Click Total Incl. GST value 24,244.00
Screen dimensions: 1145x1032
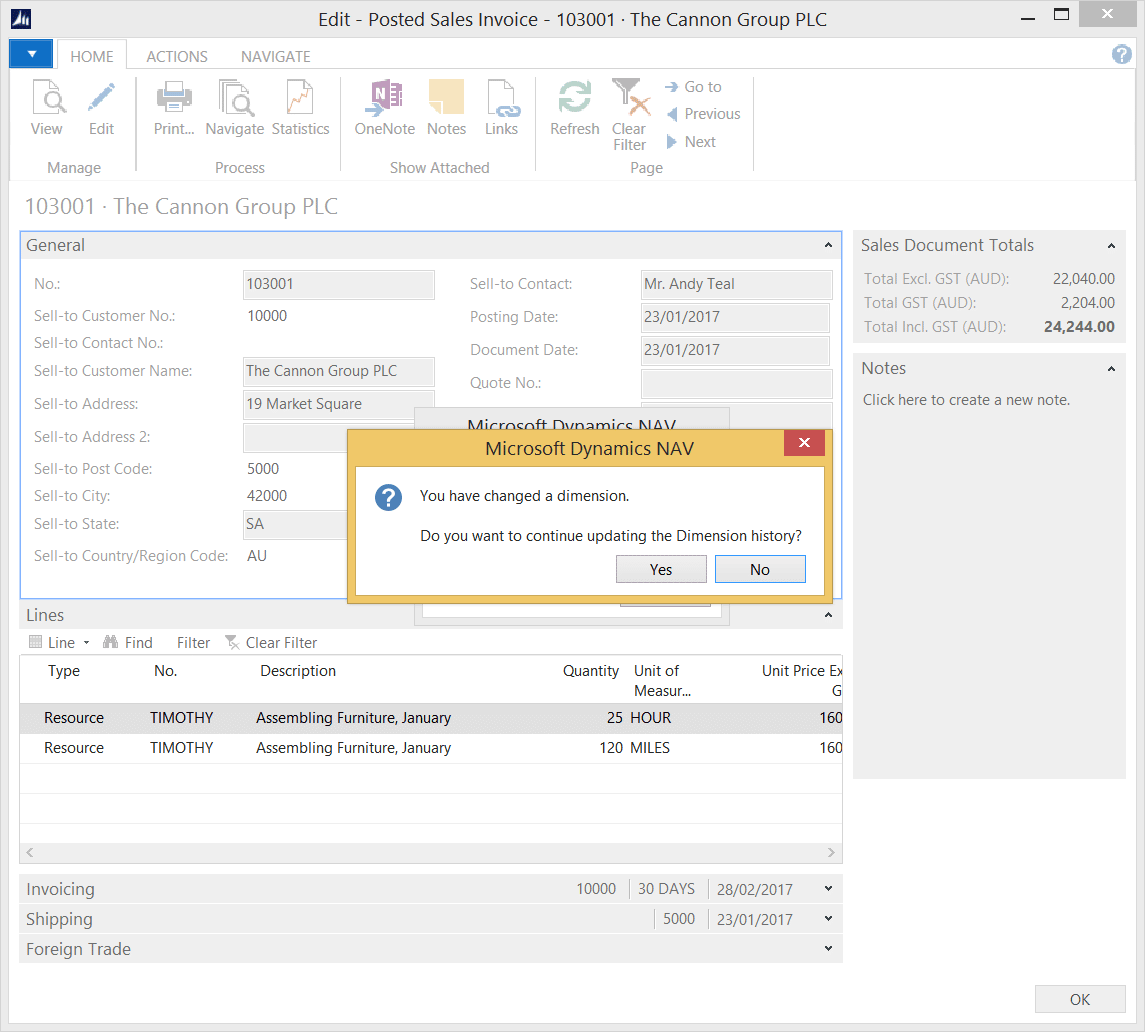click(1079, 326)
